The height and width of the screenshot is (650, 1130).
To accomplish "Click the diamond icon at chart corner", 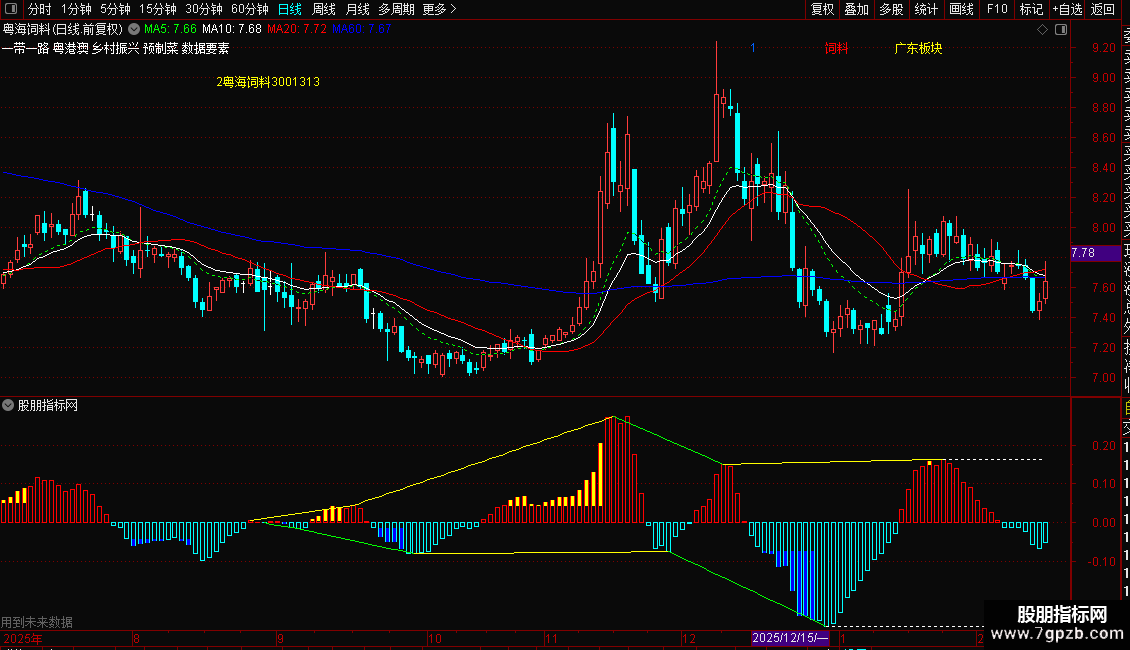I will click(1042, 29).
